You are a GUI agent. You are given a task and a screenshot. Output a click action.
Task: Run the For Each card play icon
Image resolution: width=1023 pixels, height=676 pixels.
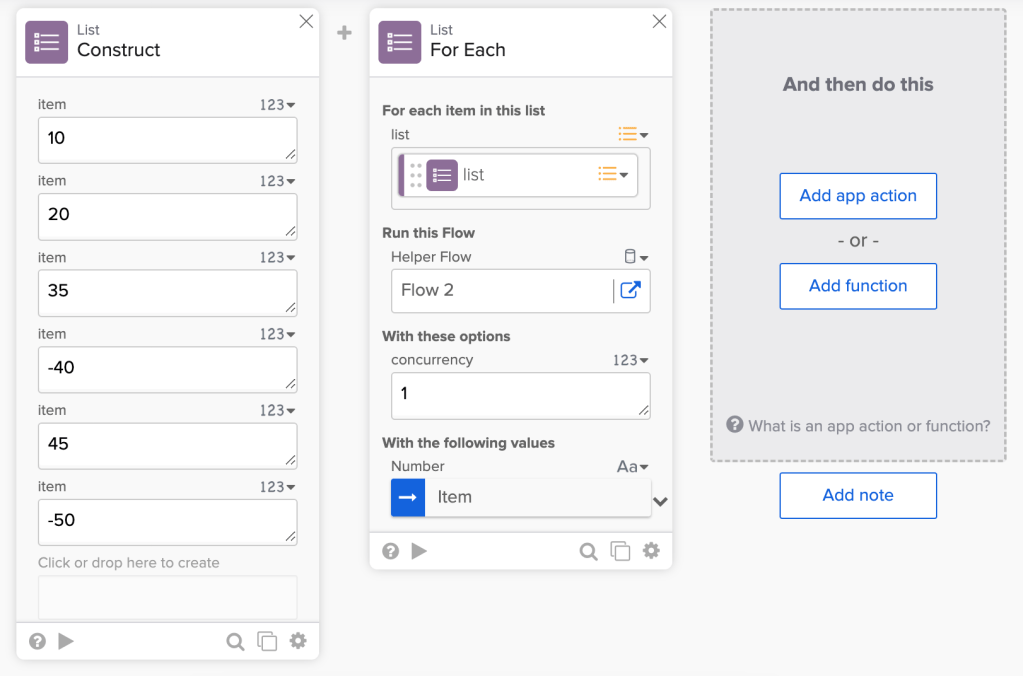pos(419,551)
